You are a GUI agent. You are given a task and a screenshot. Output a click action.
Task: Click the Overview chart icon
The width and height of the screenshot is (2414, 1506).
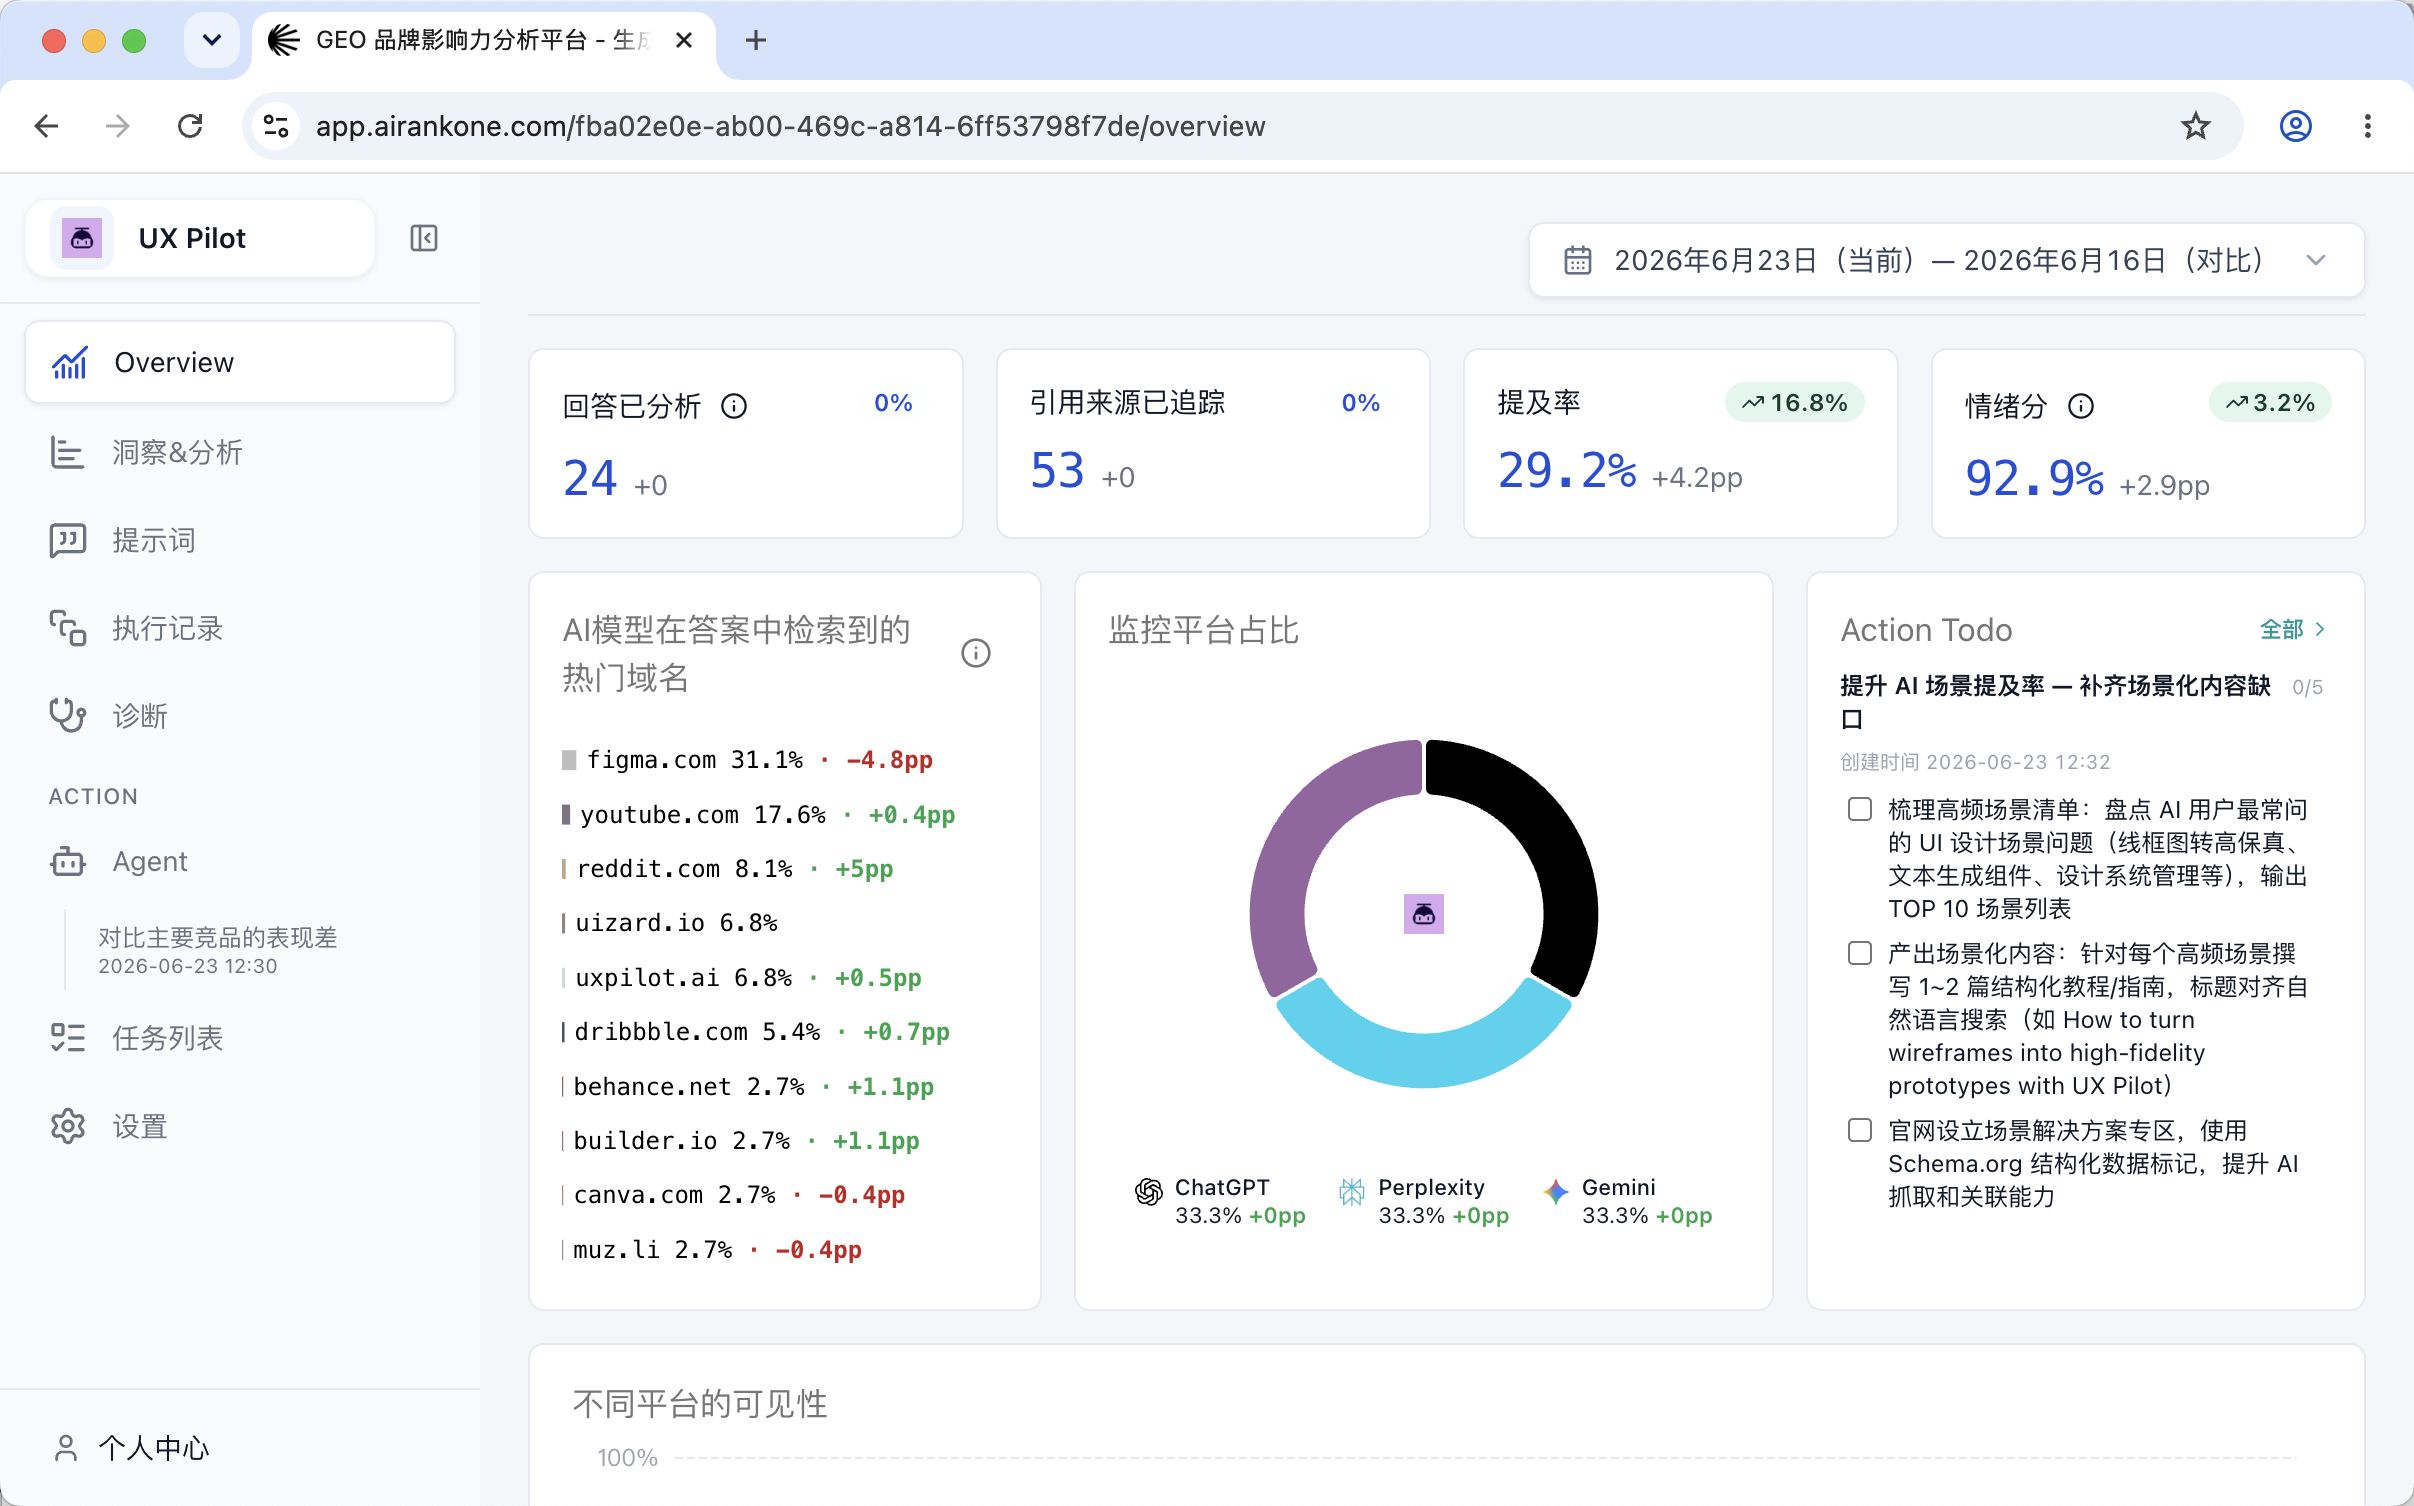pos(69,362)
